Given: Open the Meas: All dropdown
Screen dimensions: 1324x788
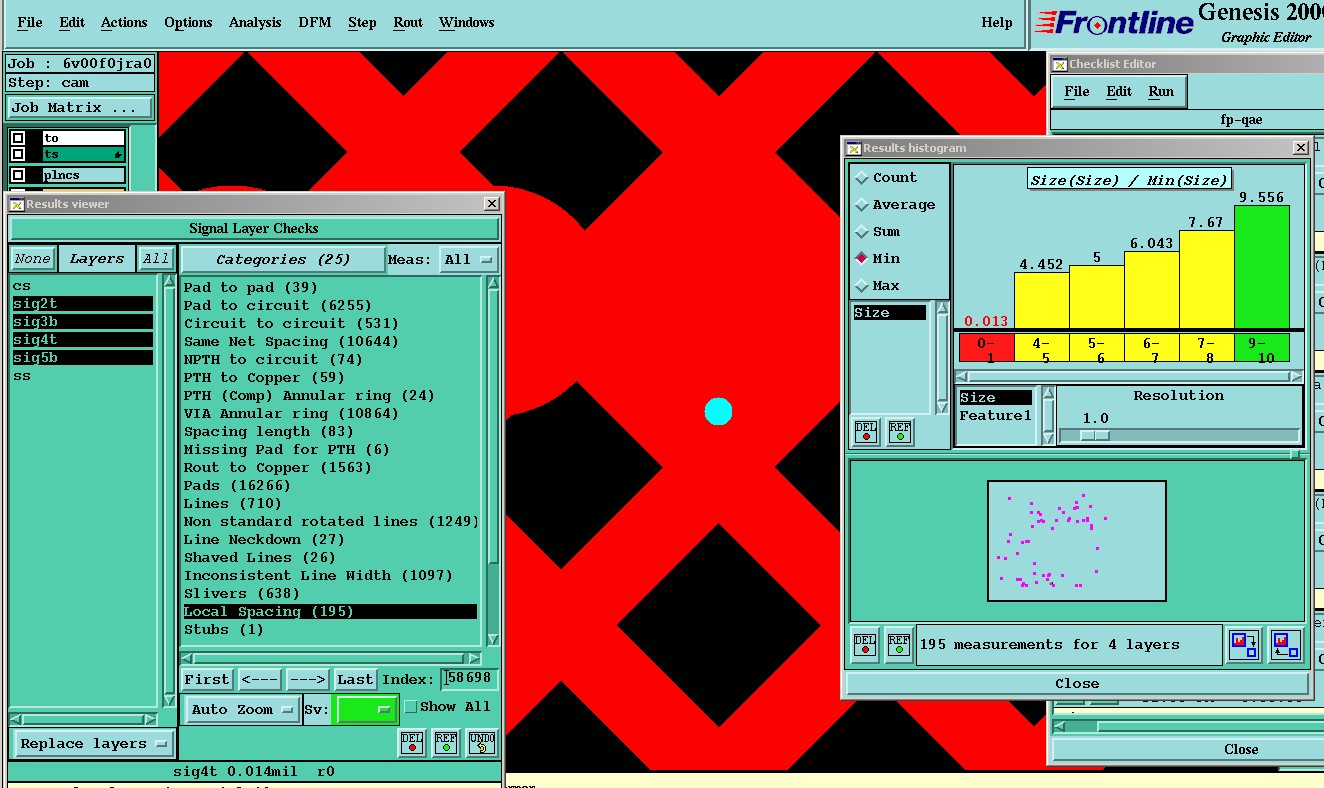Looking at the screenshot, I should [x=469, y=260].
